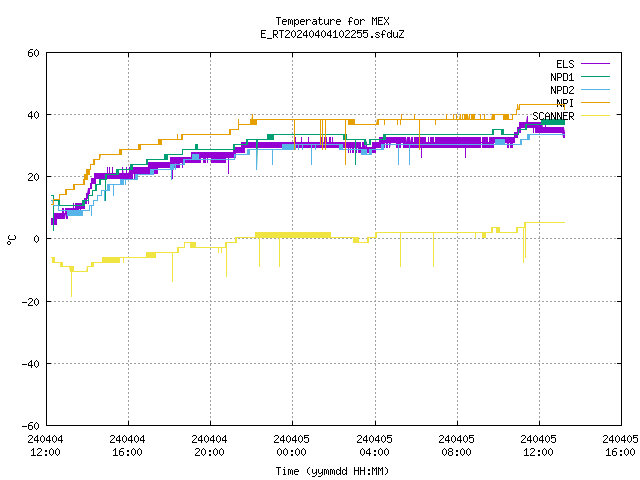Image resolution: width=640 pixels, height=480 pixels.
Task: Click the y-axis tick label 0
Action: (x=36, y=239)
